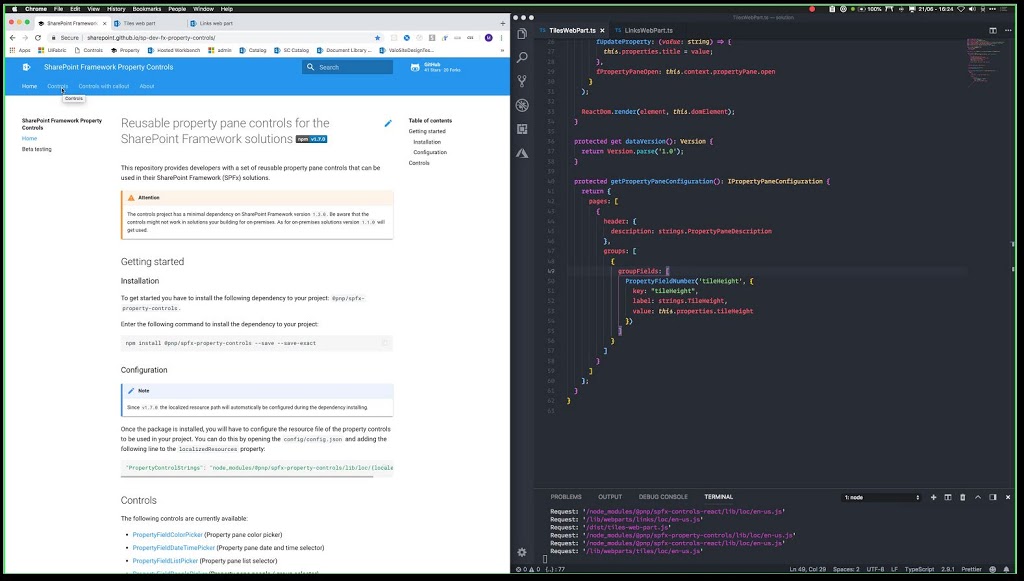Image resolution: width=1024 pixels, height=581 pixels.
Task: Show more bookmarks with the overflow chevron
Action: [x=502, y=50]
